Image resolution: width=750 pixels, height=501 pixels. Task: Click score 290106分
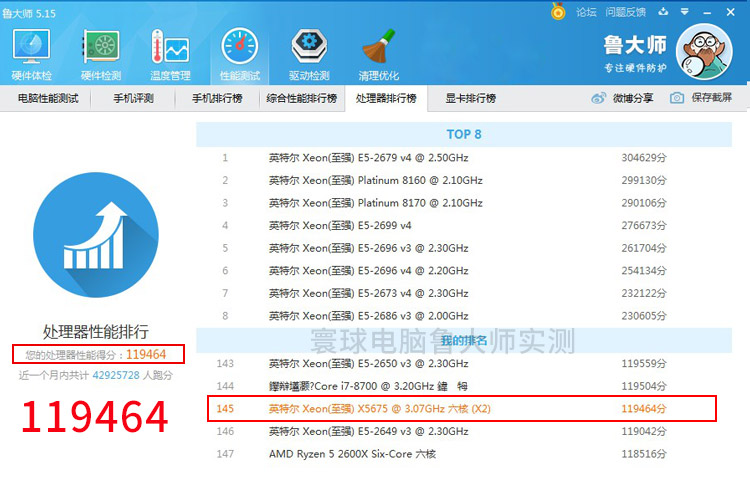(x=644, y=203)
